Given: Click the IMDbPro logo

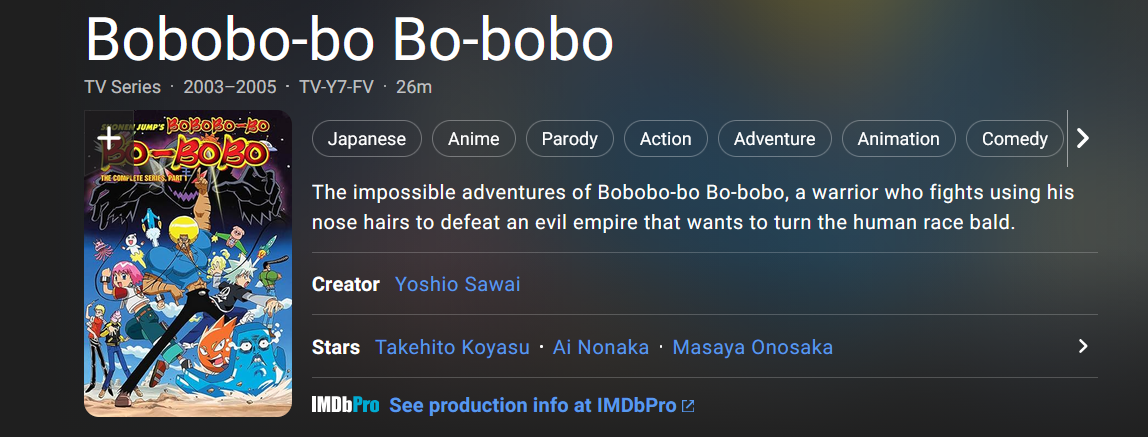Looking at the screenshot, I should coord(346,405).
